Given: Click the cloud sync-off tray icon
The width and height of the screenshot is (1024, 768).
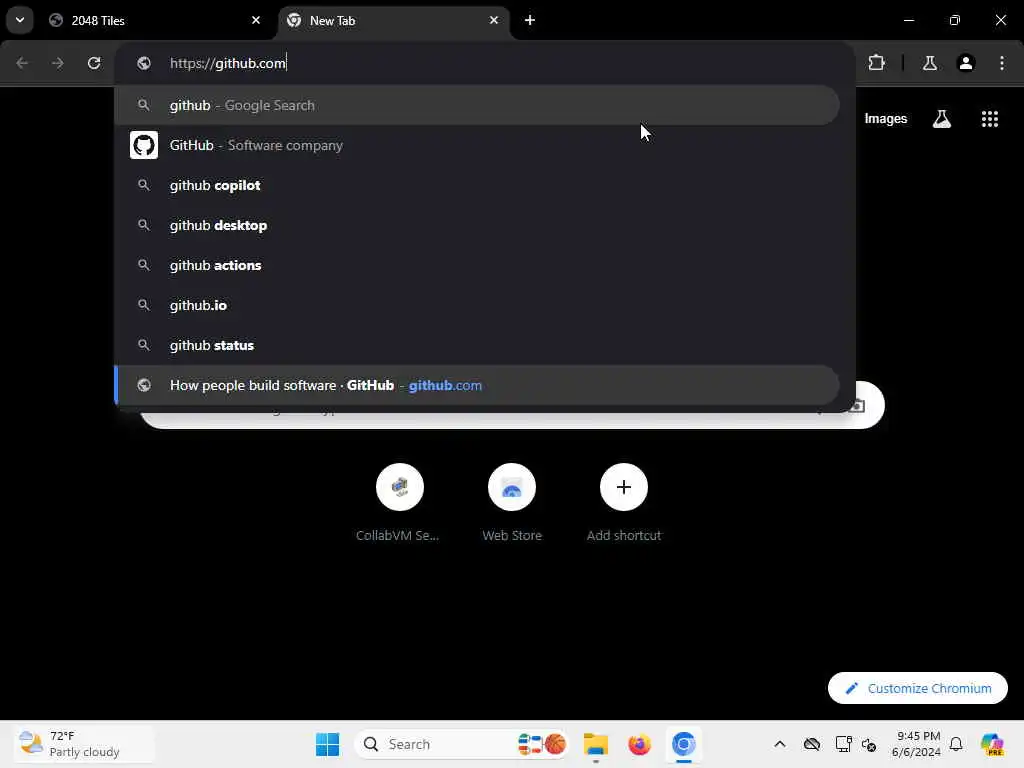Looking at the screenshot, I should [x=812, y=744].
